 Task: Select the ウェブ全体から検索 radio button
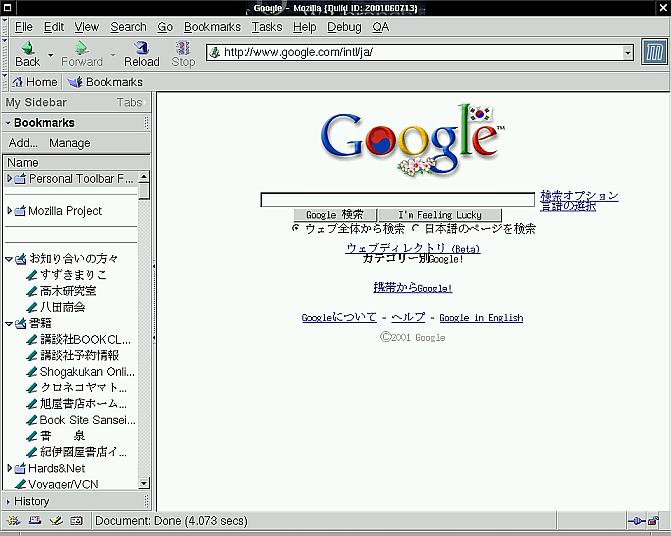[295, 228]
